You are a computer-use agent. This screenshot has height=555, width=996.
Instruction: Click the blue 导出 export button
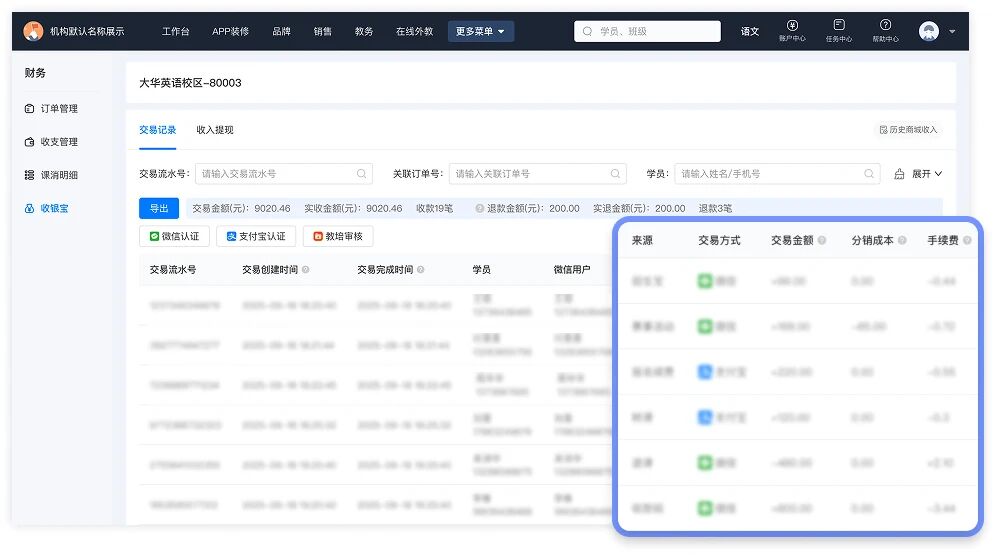point(159,208)
